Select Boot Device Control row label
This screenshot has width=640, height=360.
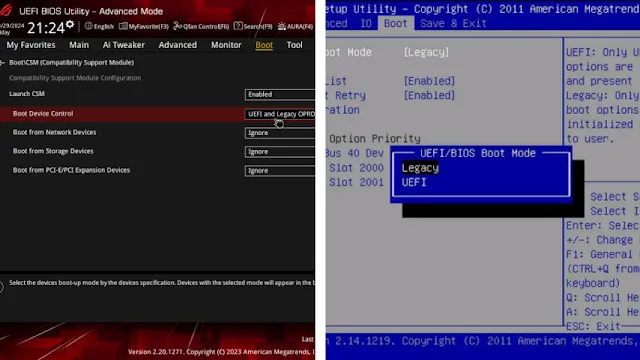43,113
